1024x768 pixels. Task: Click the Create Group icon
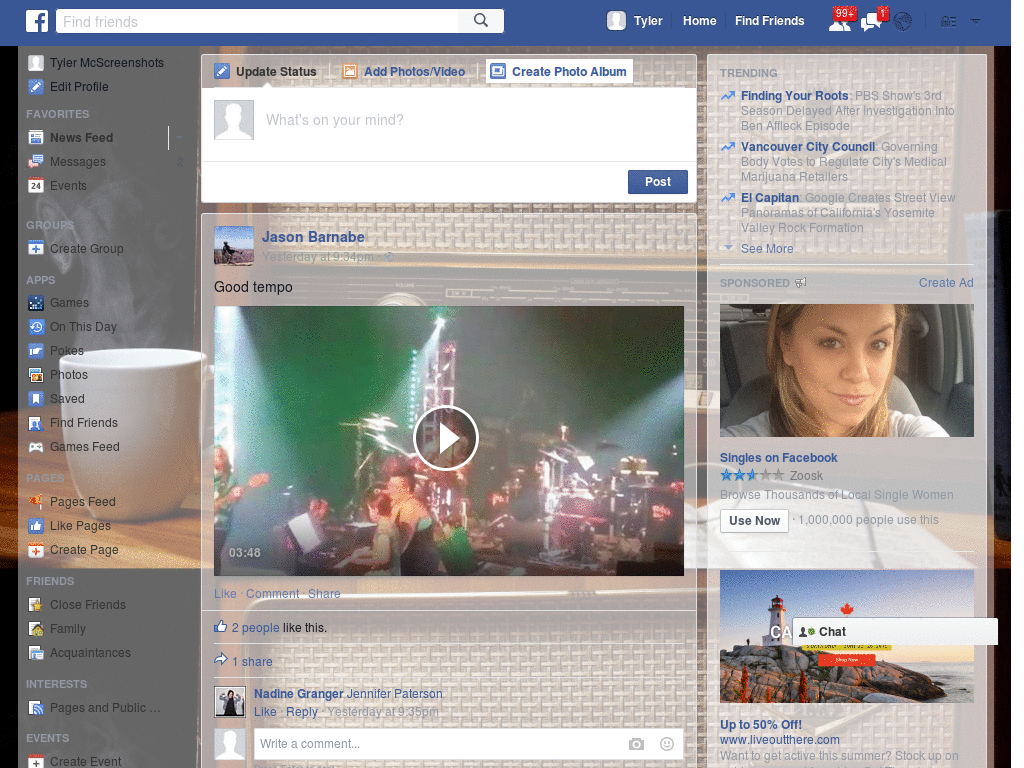pyautogui.click(x=36, y=249)
